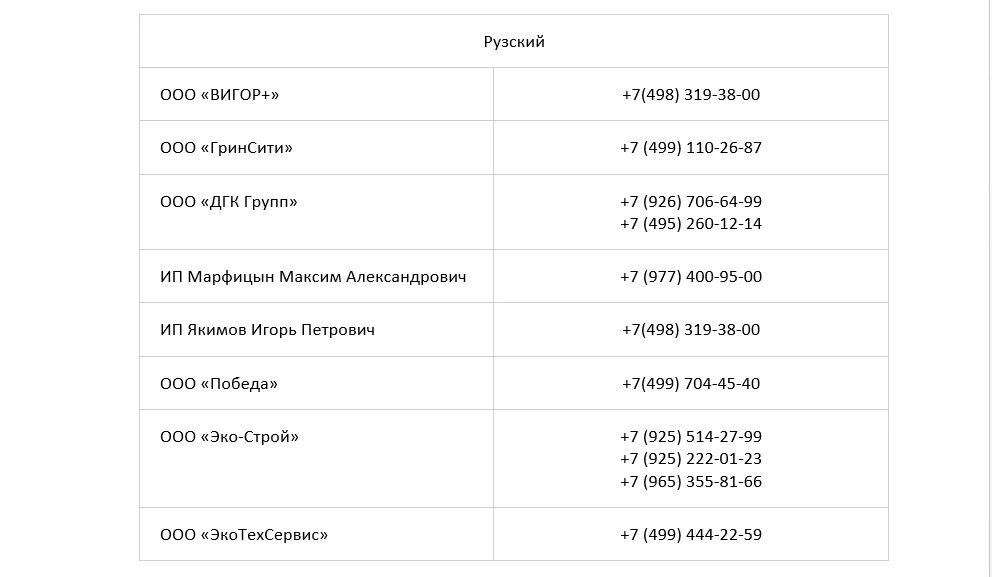Select ИП Марфицын Максим Александрович entry

coord(313,277)
